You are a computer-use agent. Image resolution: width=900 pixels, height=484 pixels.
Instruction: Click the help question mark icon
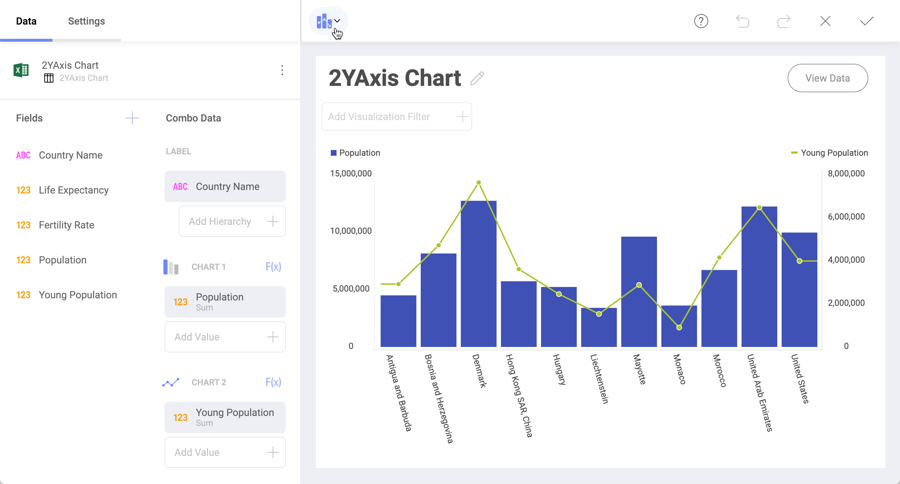[701, 21]
